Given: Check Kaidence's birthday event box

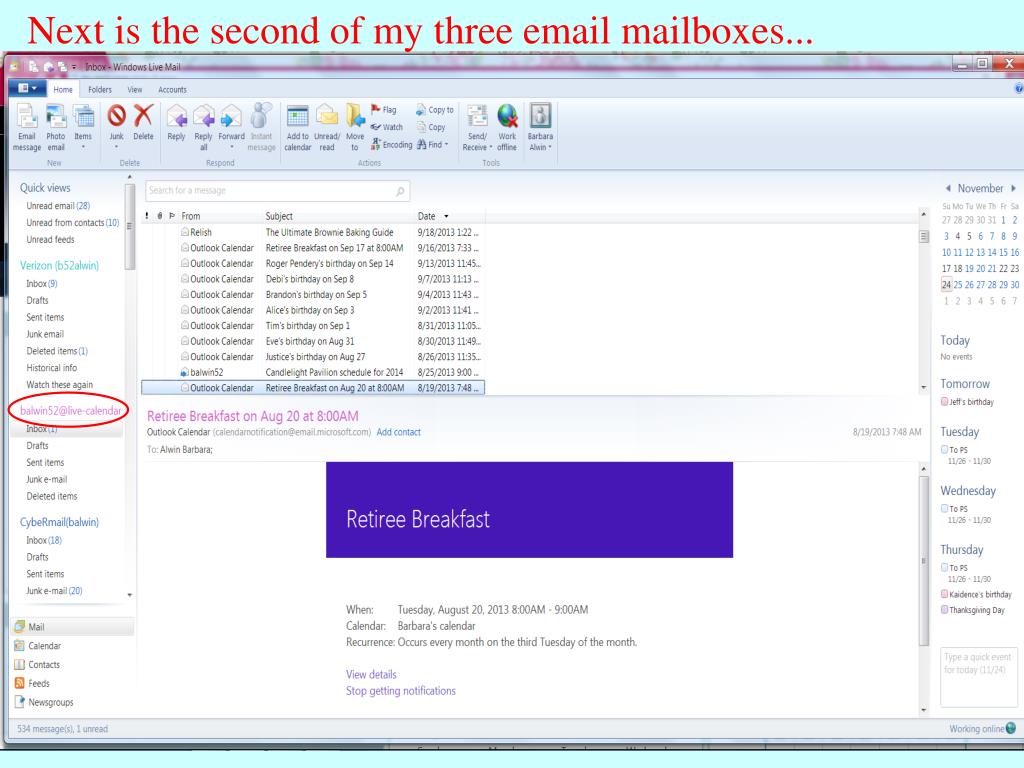Looking at the screenshot, I should pos(944,594).
